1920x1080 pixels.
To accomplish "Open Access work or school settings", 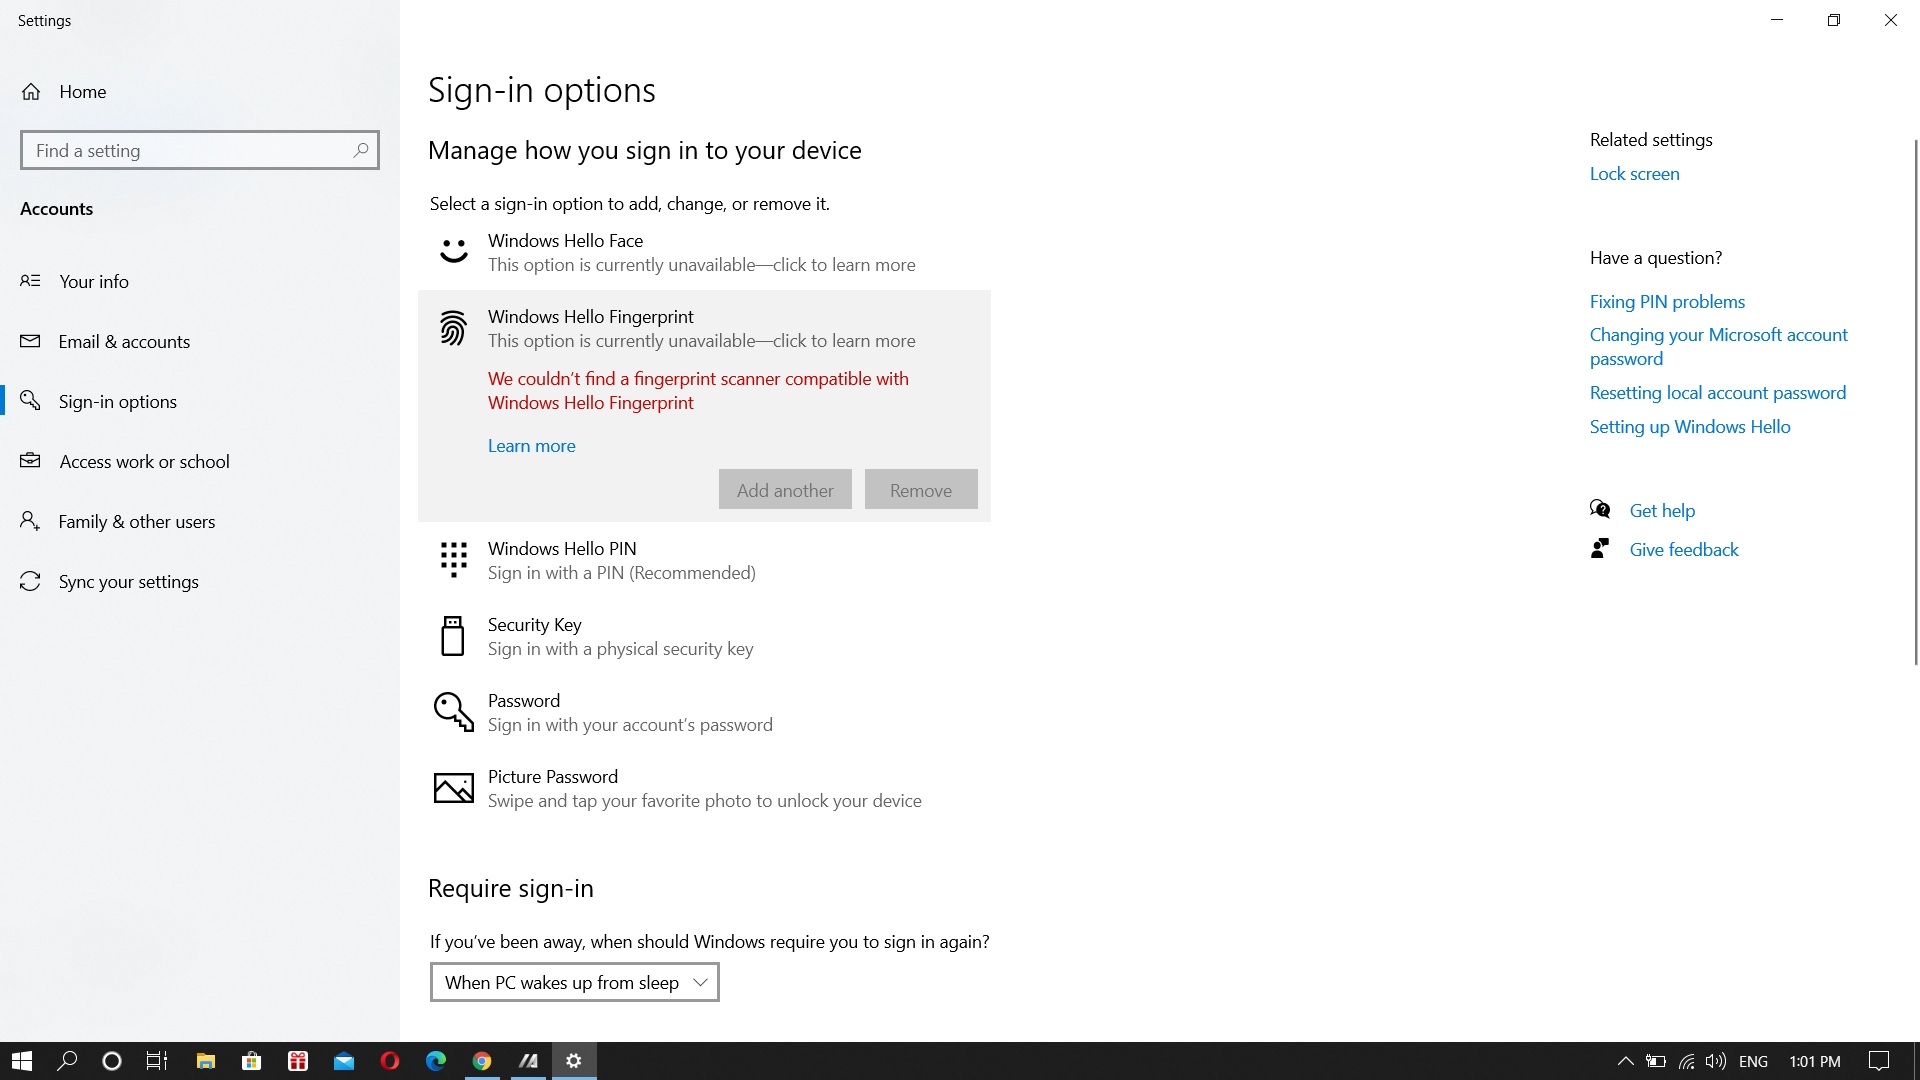I will (144, 461).
